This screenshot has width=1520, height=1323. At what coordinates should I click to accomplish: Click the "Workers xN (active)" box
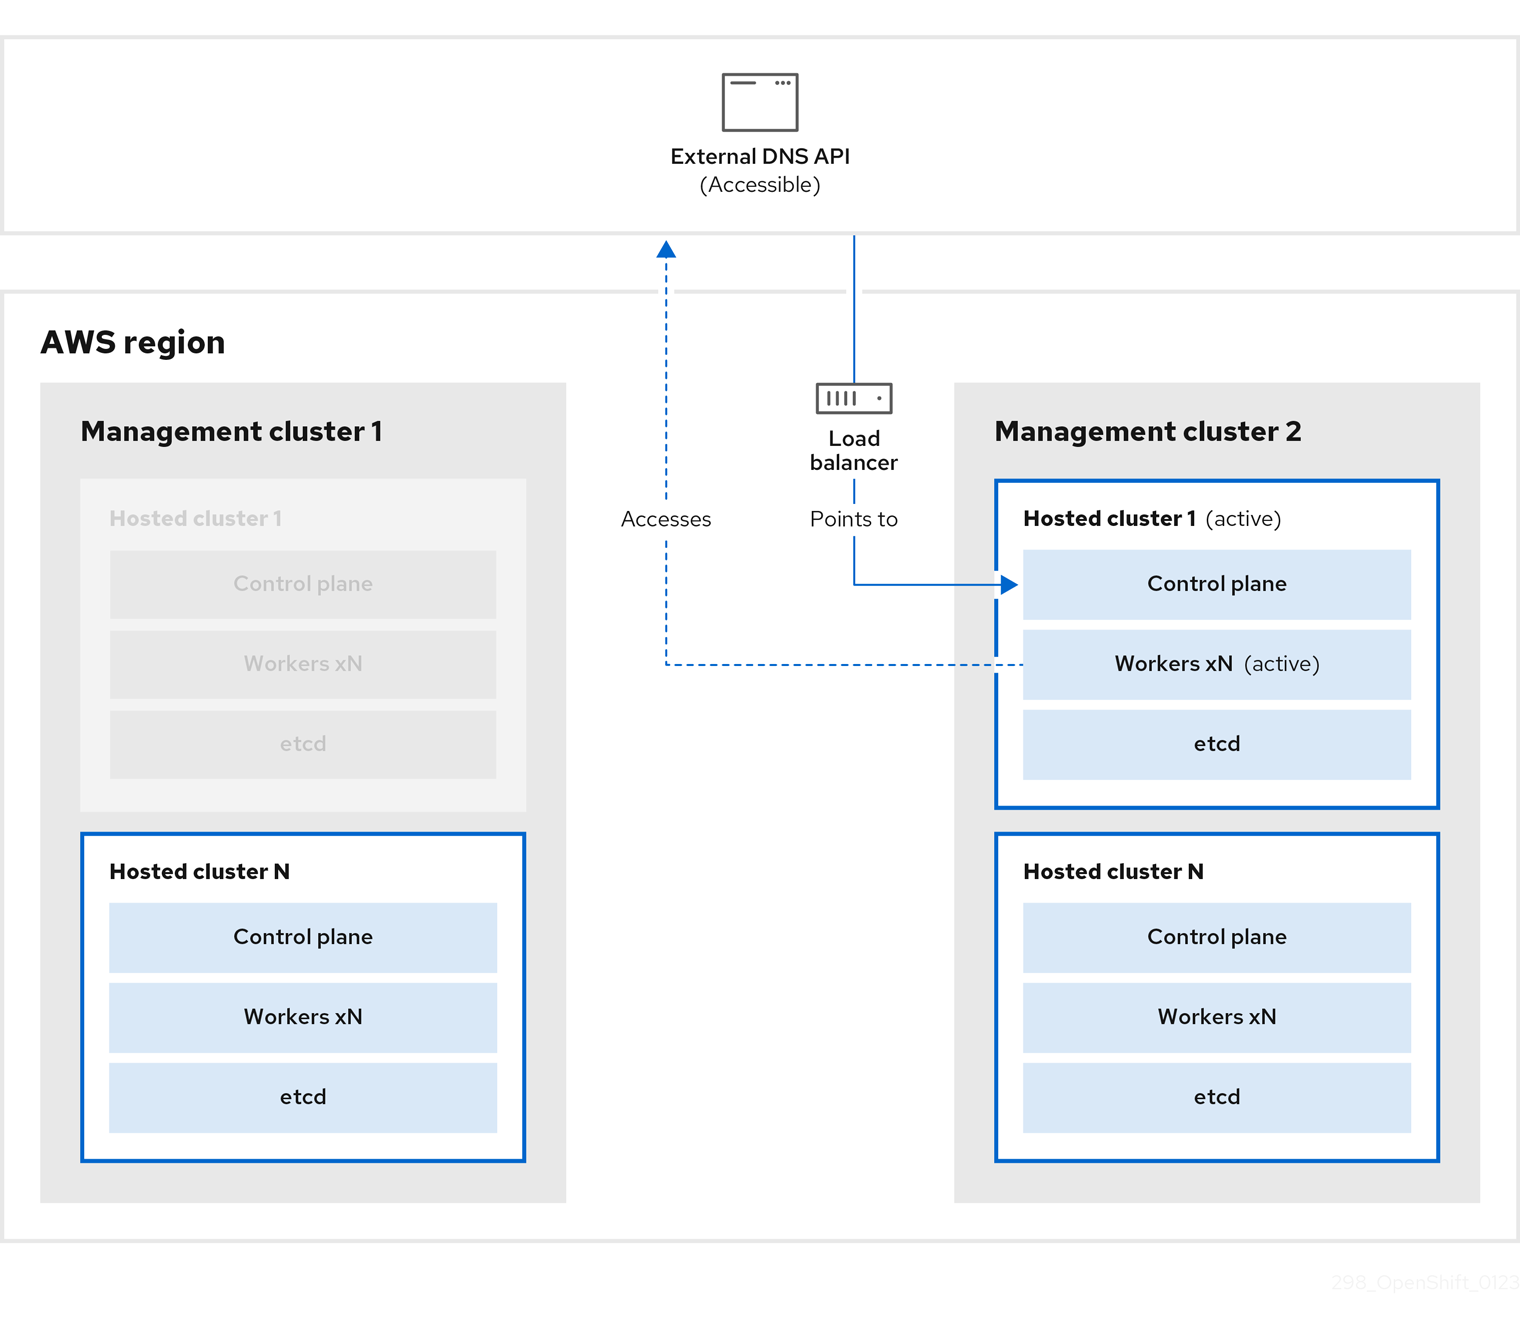tap(1216, 664)
